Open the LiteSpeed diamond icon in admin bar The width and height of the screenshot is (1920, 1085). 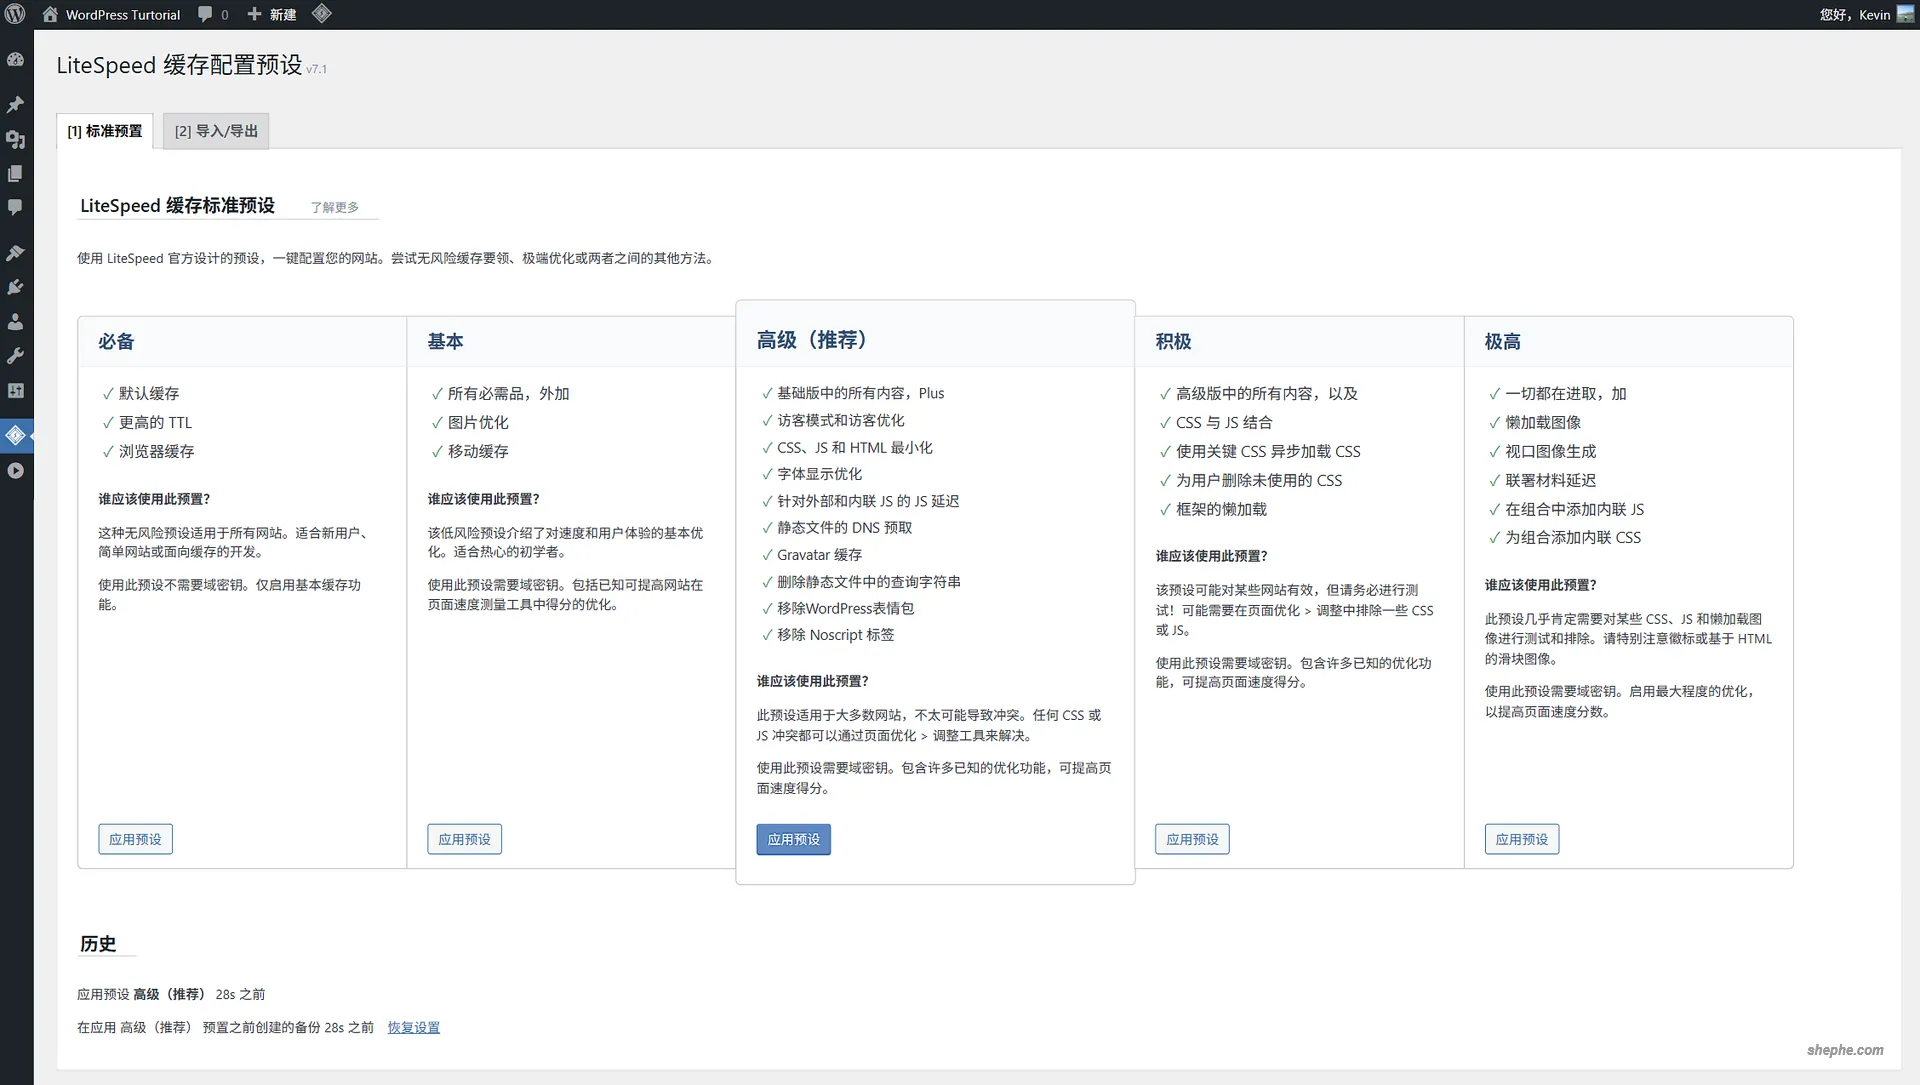[x=322, y=14]
